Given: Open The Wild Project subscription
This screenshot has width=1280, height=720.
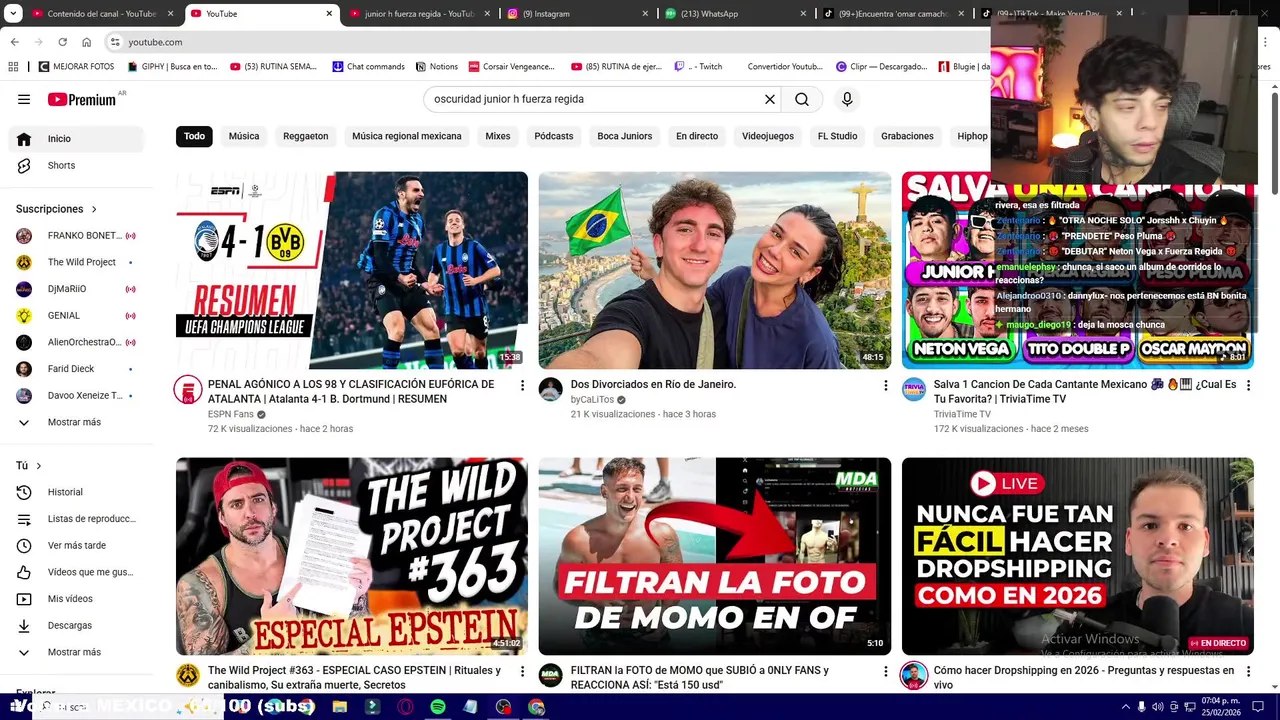Looking at the screenshot, I should click(x=76, y=262).
